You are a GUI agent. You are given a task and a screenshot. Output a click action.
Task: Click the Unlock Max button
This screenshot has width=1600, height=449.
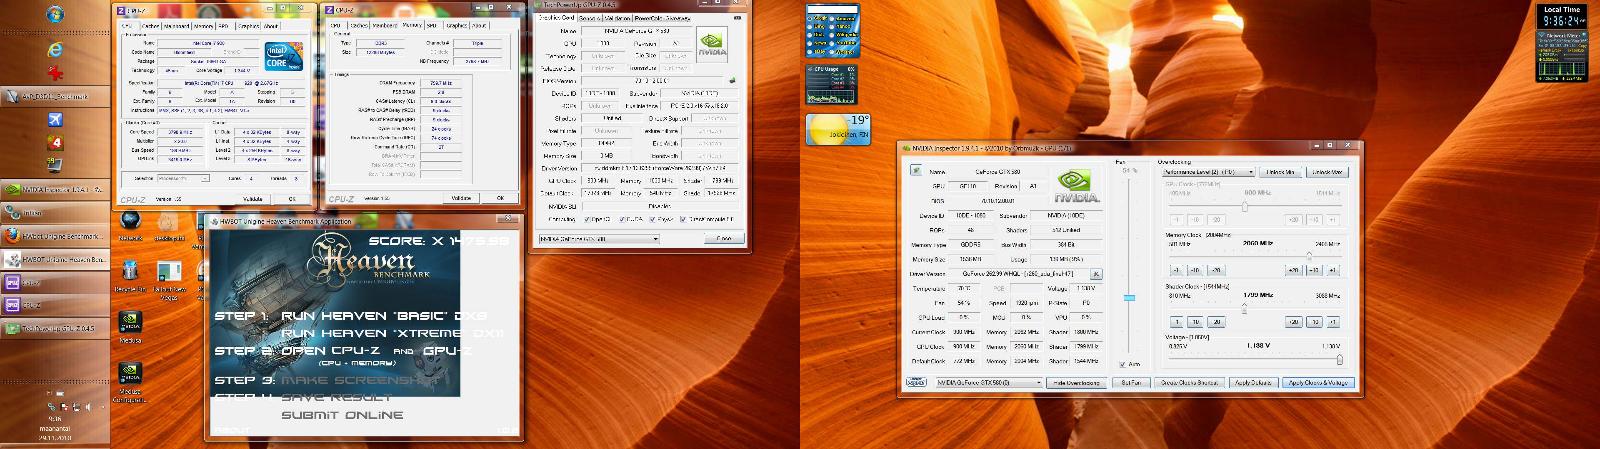[x=1326, y=172]
